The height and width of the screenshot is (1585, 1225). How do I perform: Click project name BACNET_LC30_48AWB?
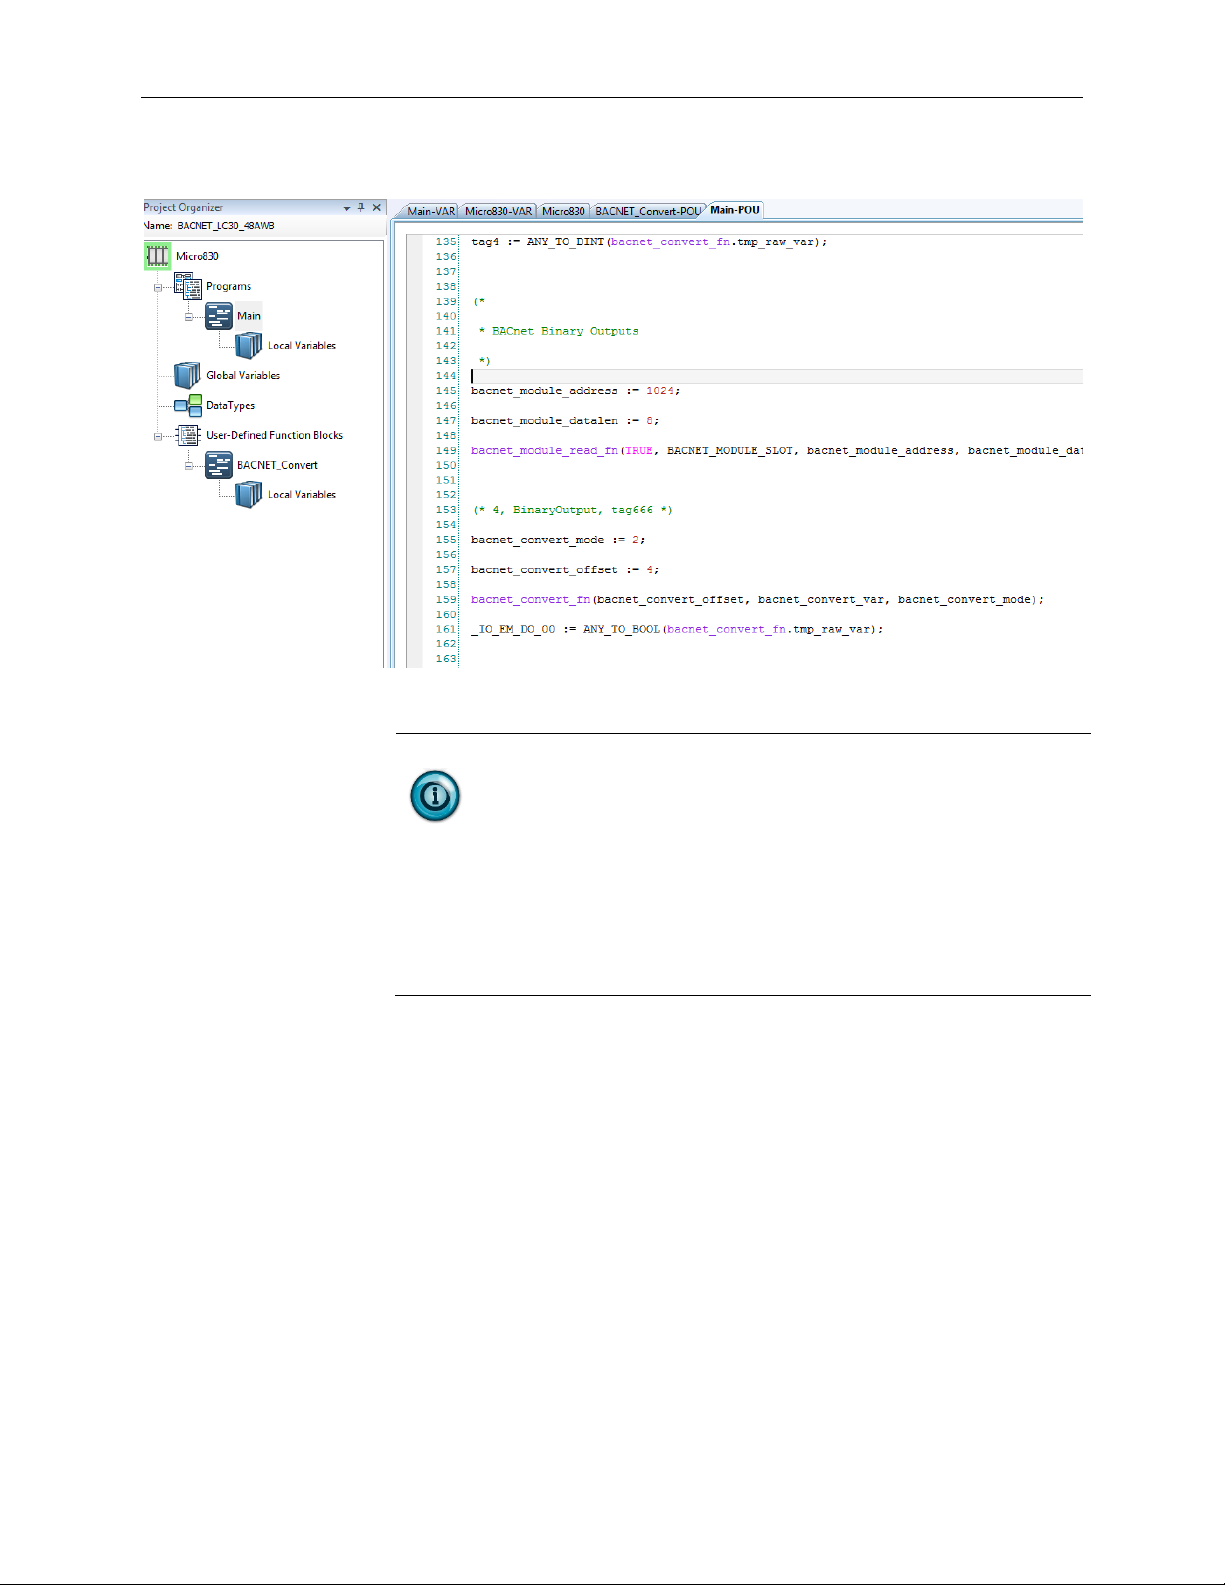coord(226,226)
